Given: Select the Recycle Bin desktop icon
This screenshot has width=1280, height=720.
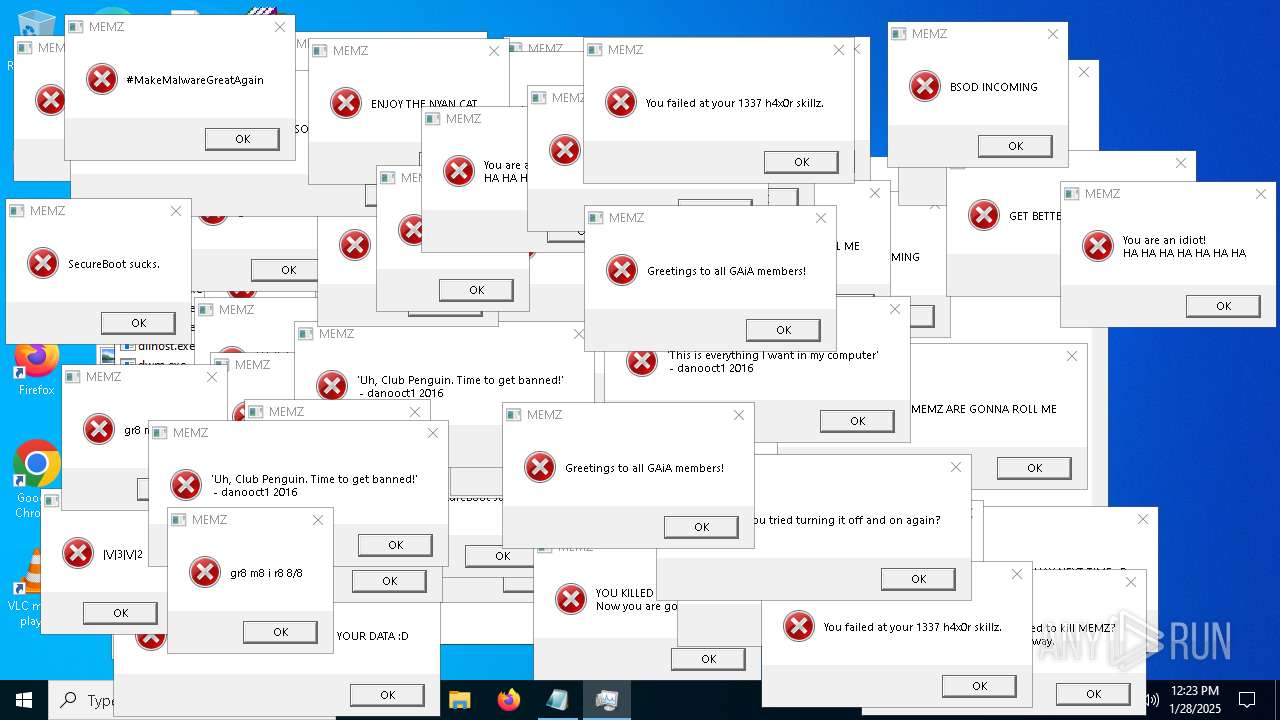Looking at the screenshot, I should point(36,25).
